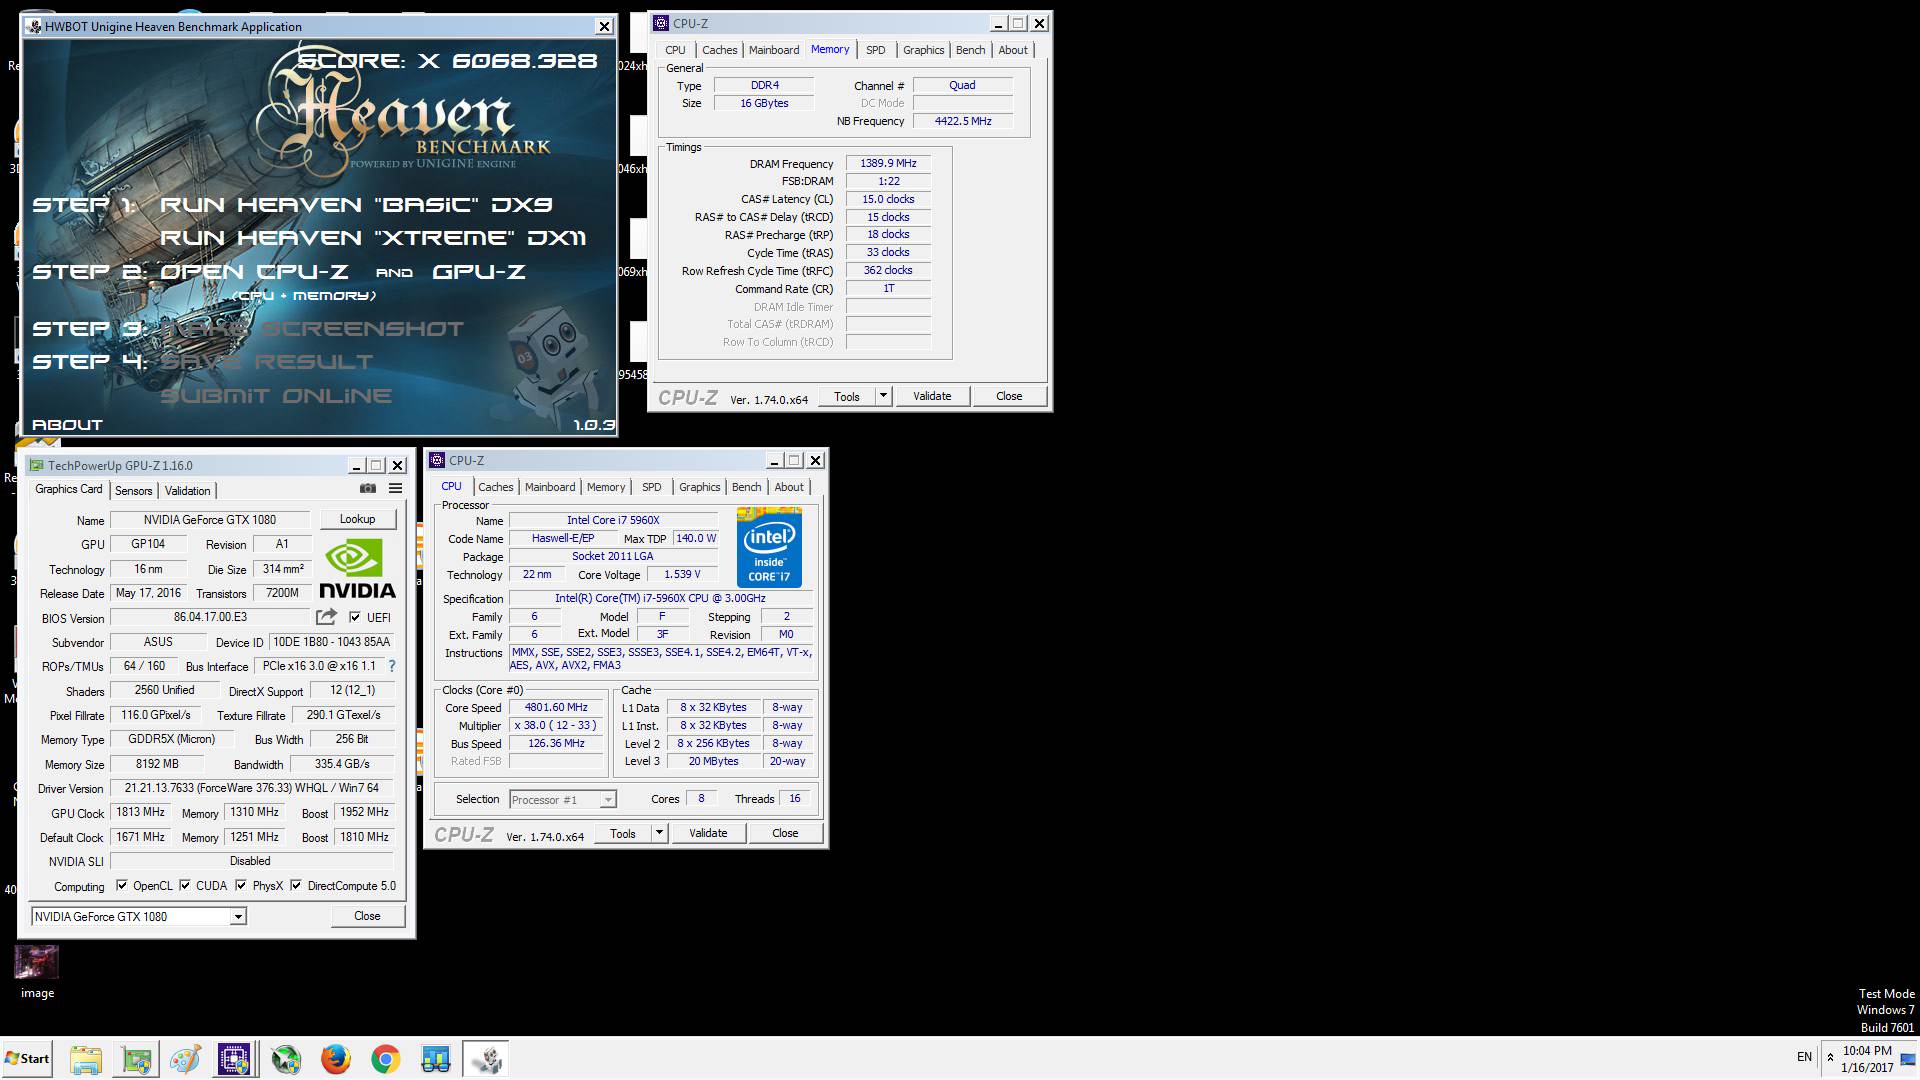This screenshot has height=1080, width=1920.
Task: Click the Lookup button in GPU-Z
Action: pos(357,519)
